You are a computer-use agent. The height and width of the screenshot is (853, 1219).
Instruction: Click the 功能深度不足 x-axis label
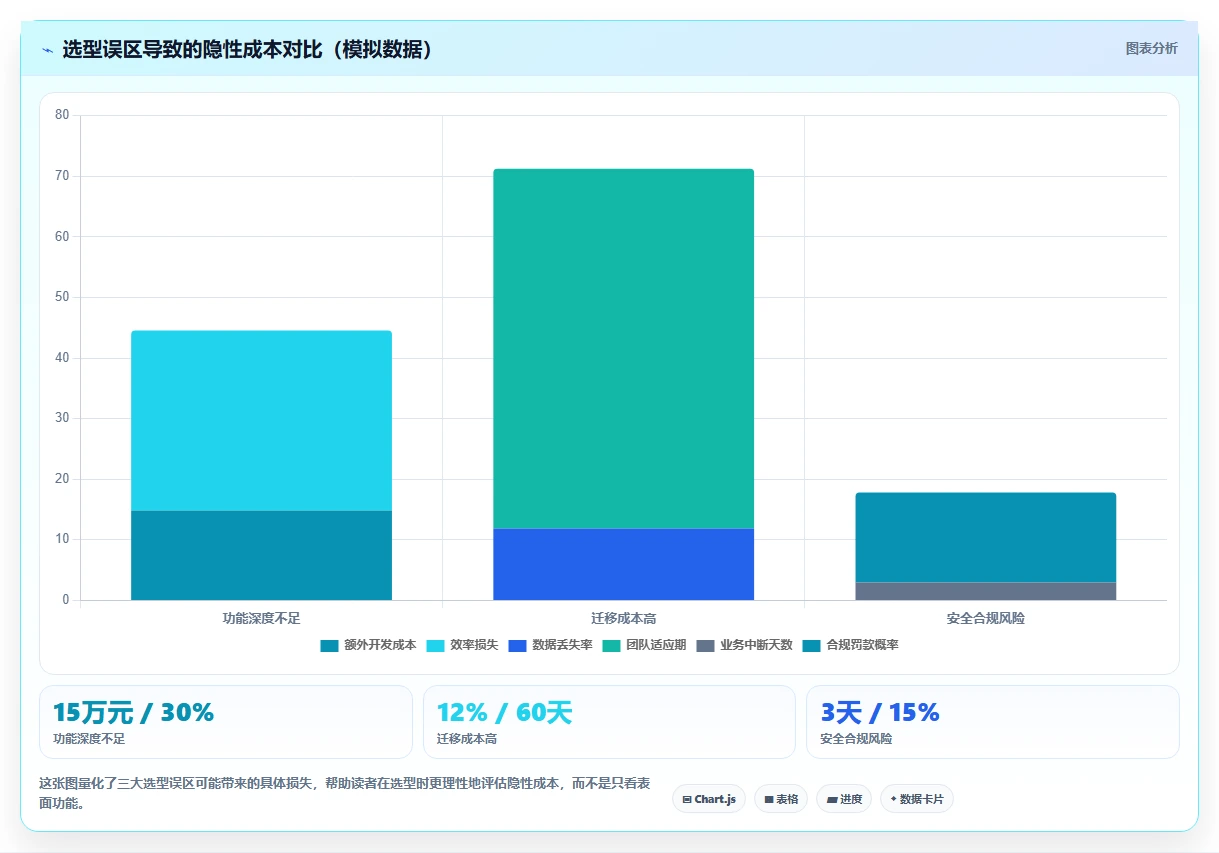tap(261, 618)
